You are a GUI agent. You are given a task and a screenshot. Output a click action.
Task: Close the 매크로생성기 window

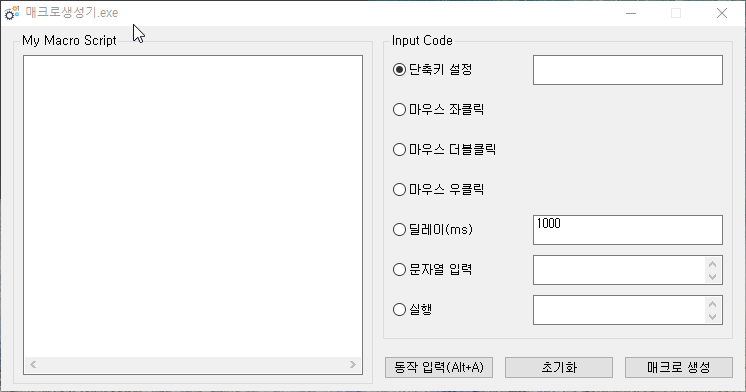tap(722, 13)
